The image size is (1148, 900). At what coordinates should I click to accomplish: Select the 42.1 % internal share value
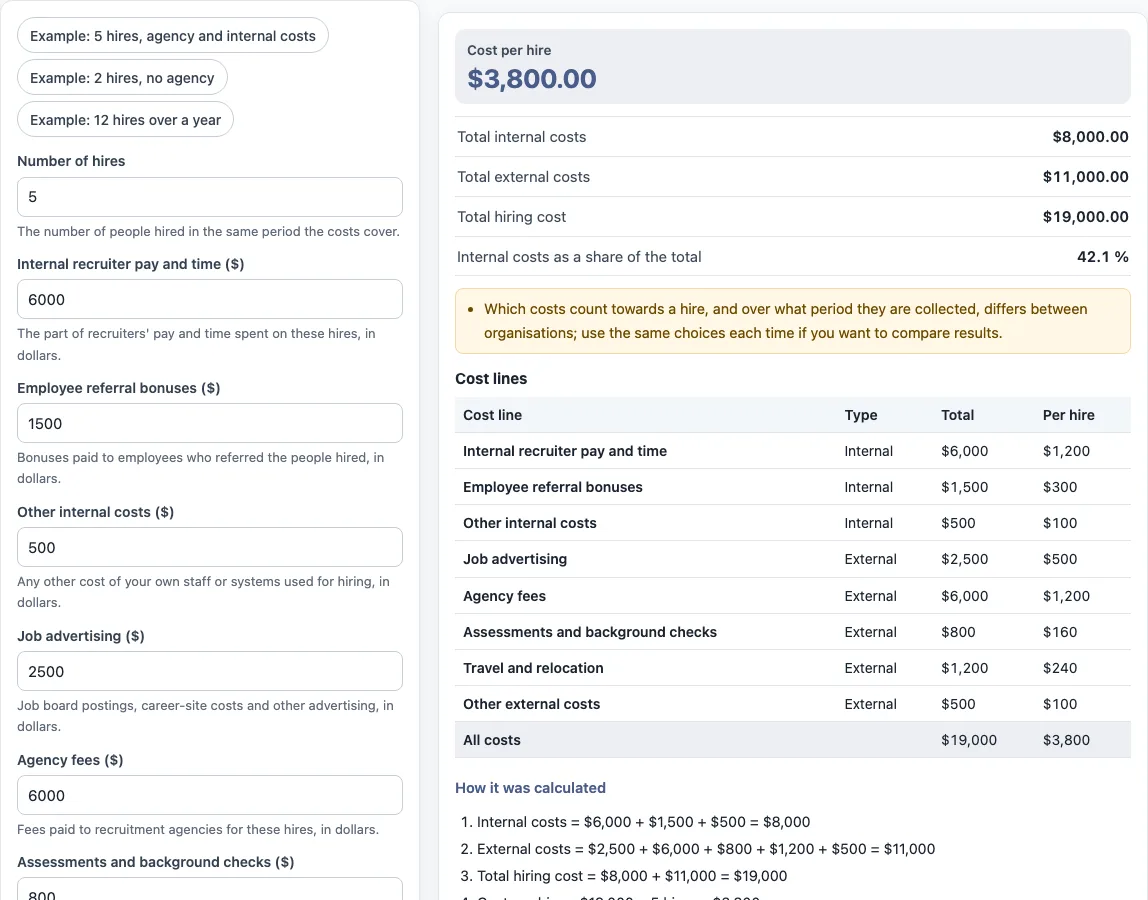coord(1103,257)
